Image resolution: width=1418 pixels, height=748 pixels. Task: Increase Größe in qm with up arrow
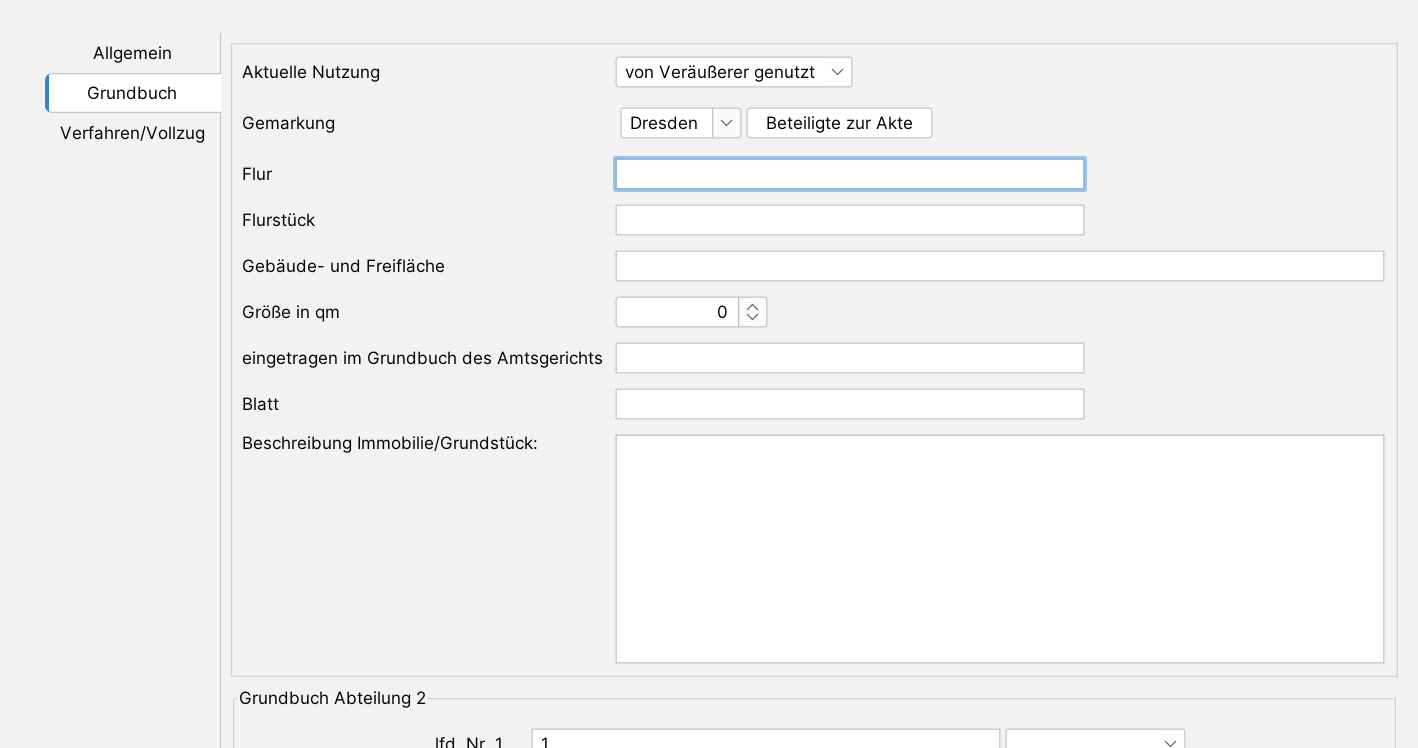coord(753,306)
